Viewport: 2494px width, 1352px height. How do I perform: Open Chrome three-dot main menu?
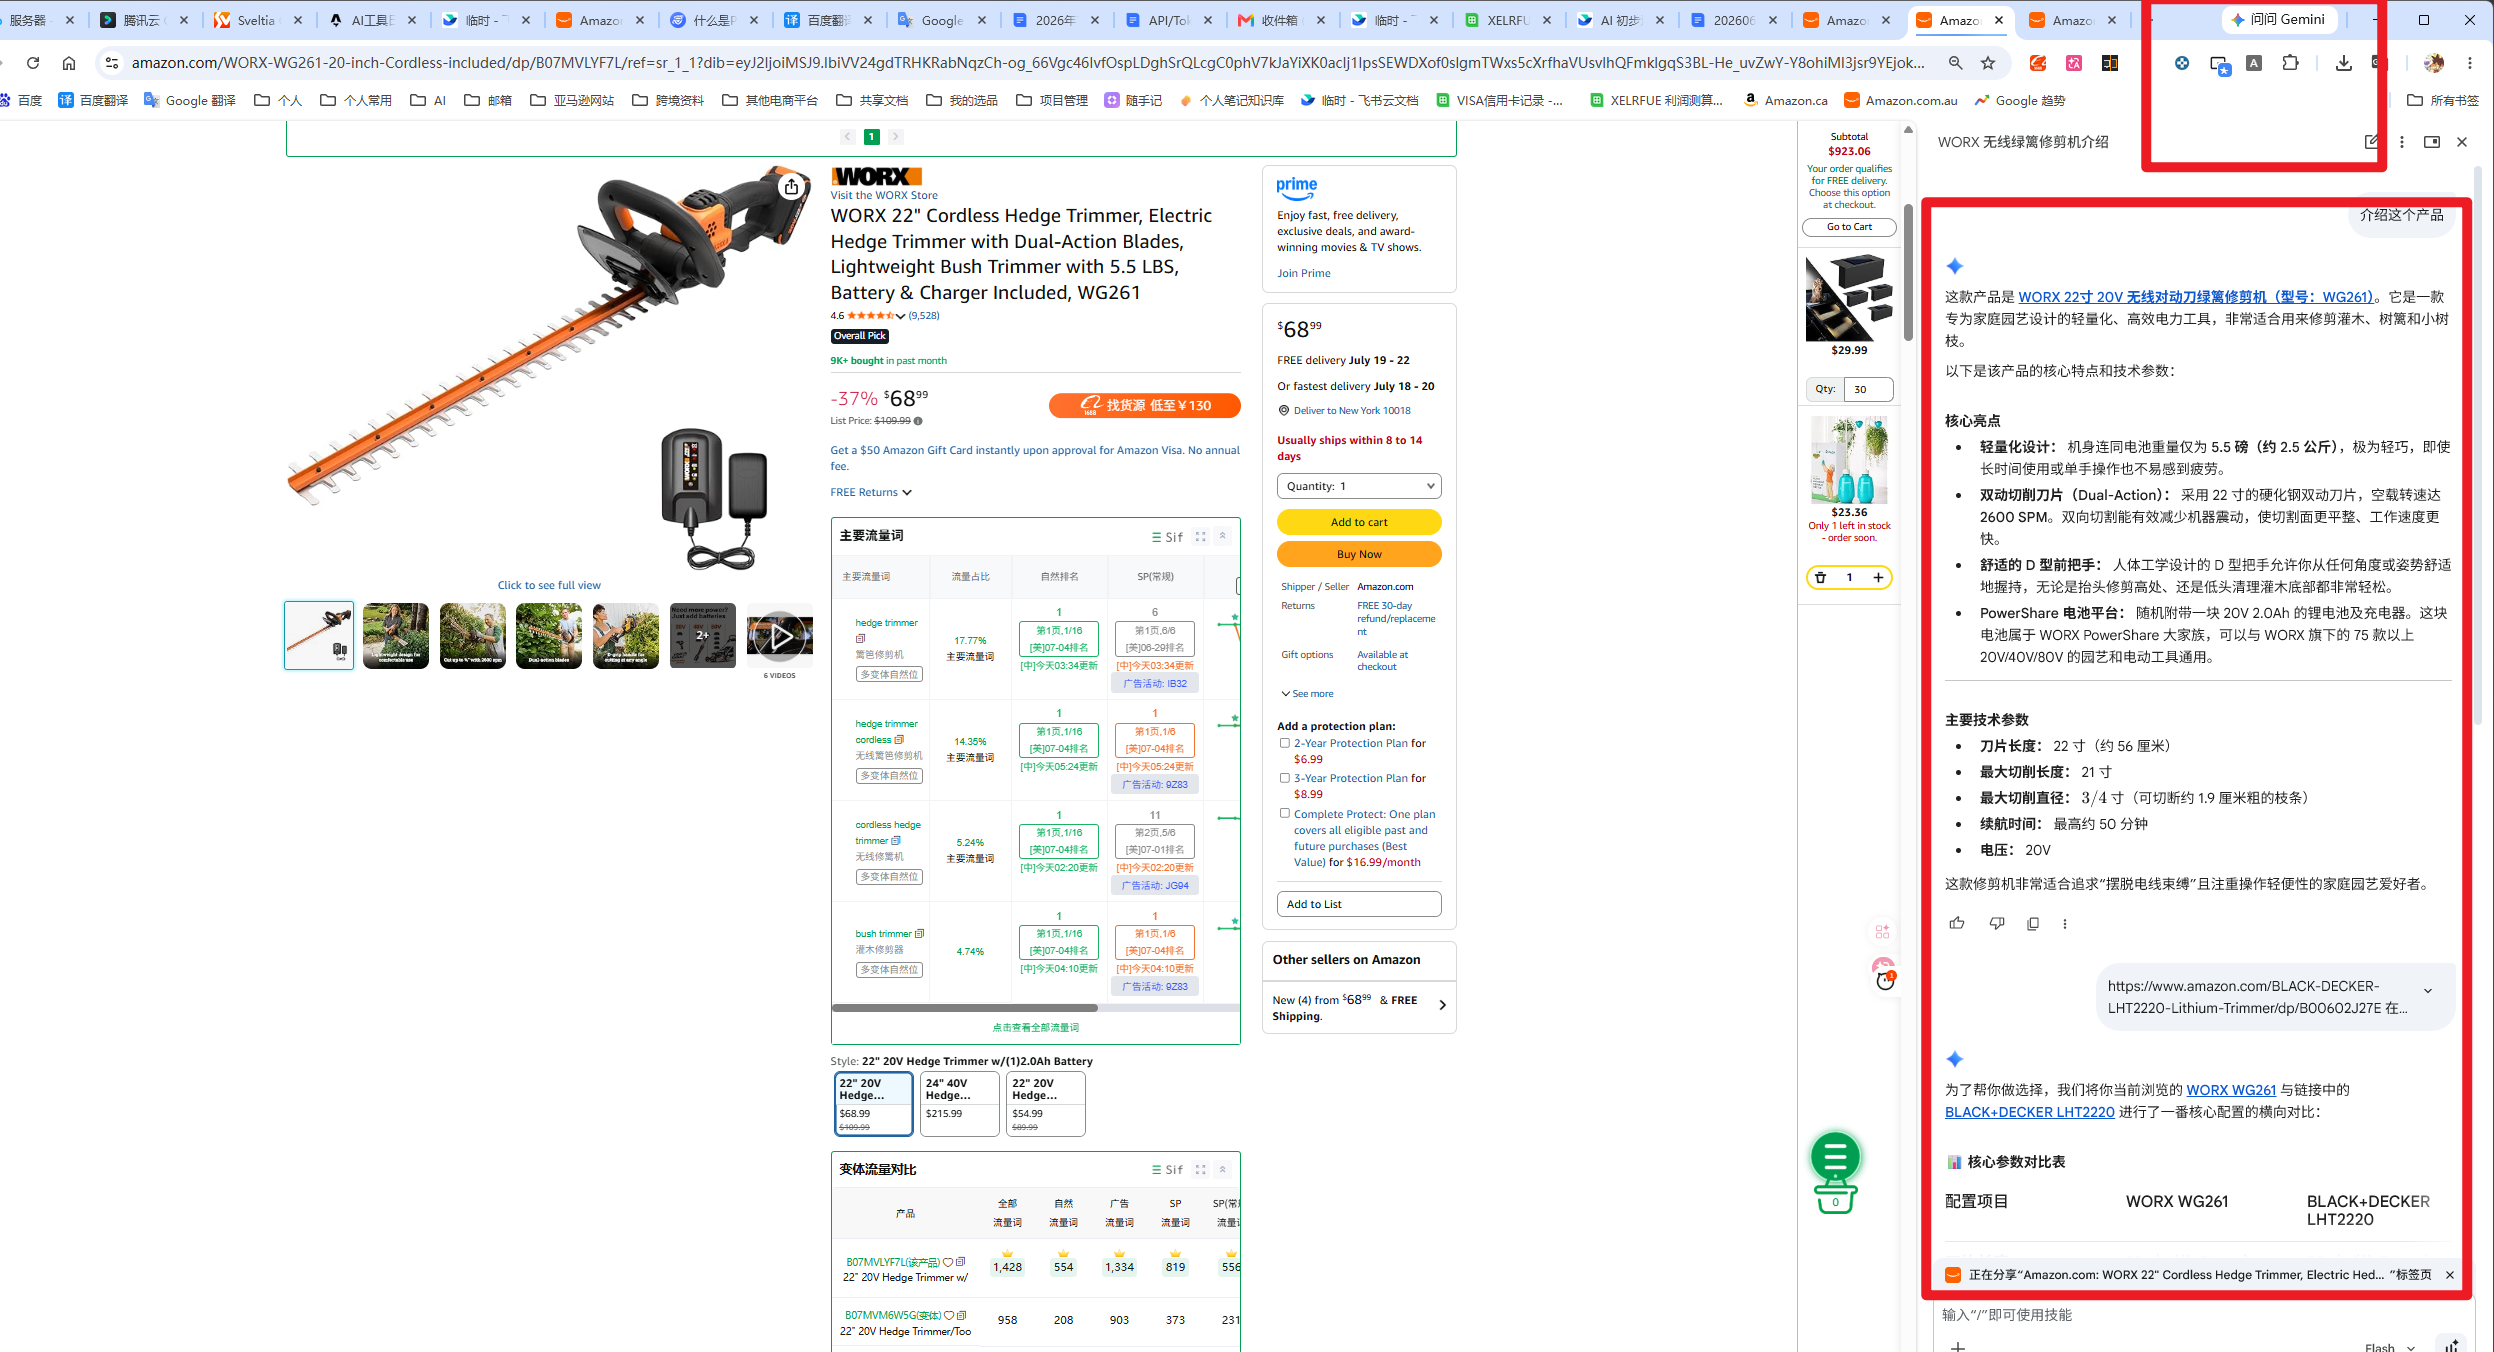click(2470, 63)
